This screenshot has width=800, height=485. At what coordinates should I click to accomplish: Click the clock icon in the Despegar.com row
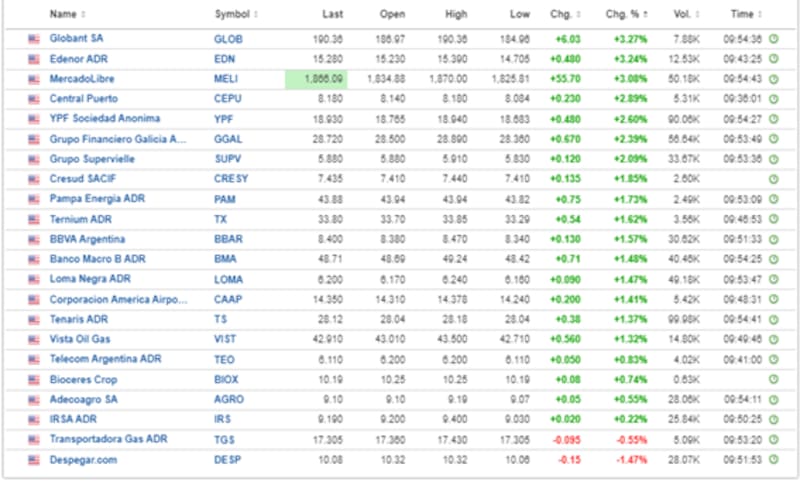point(774,459)
